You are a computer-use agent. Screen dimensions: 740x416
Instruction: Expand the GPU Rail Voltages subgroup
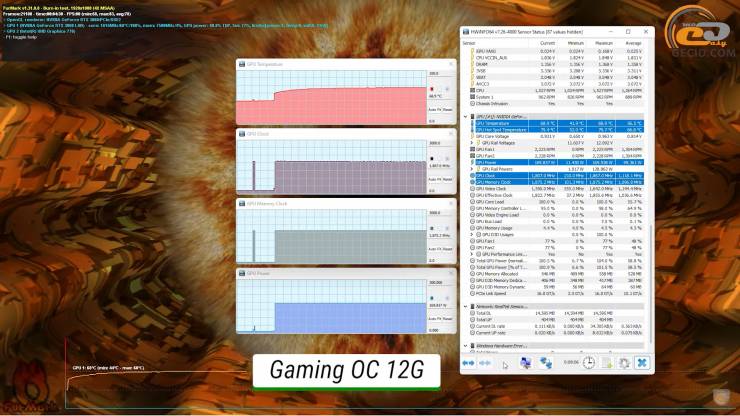coord(471,143)
